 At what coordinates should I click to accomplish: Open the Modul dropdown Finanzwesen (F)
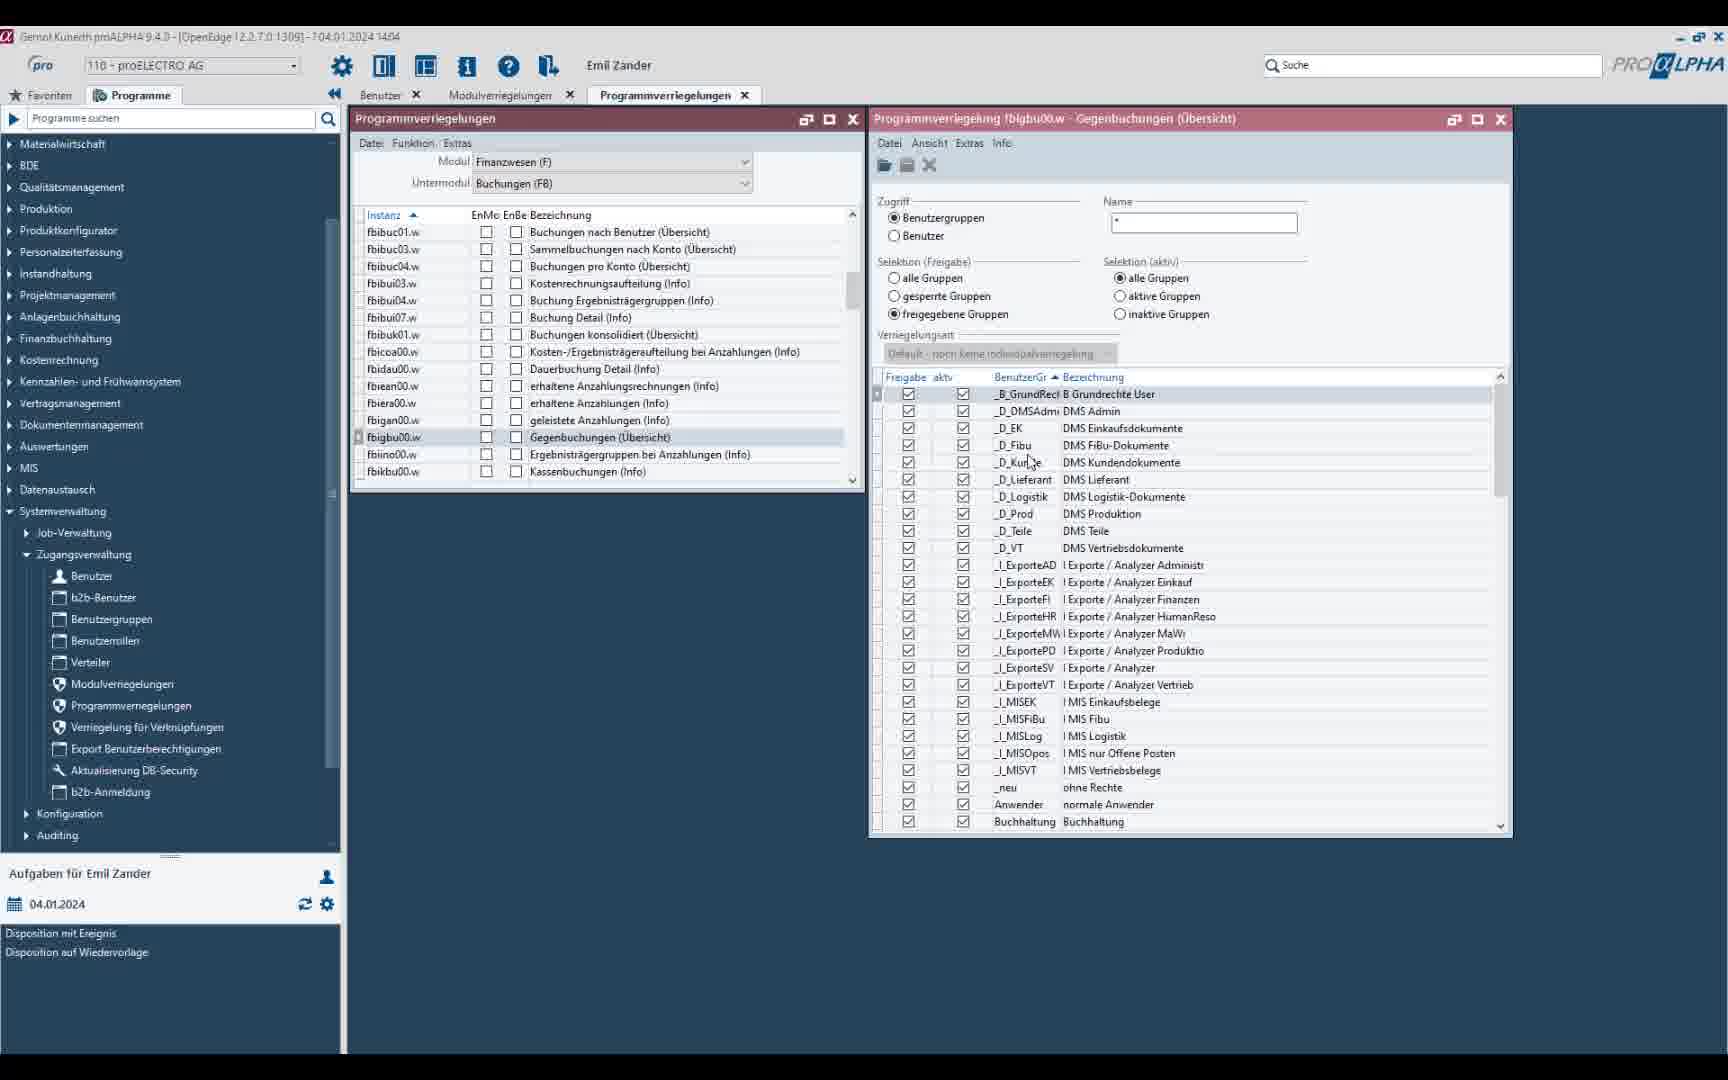[x=612, y=162]
